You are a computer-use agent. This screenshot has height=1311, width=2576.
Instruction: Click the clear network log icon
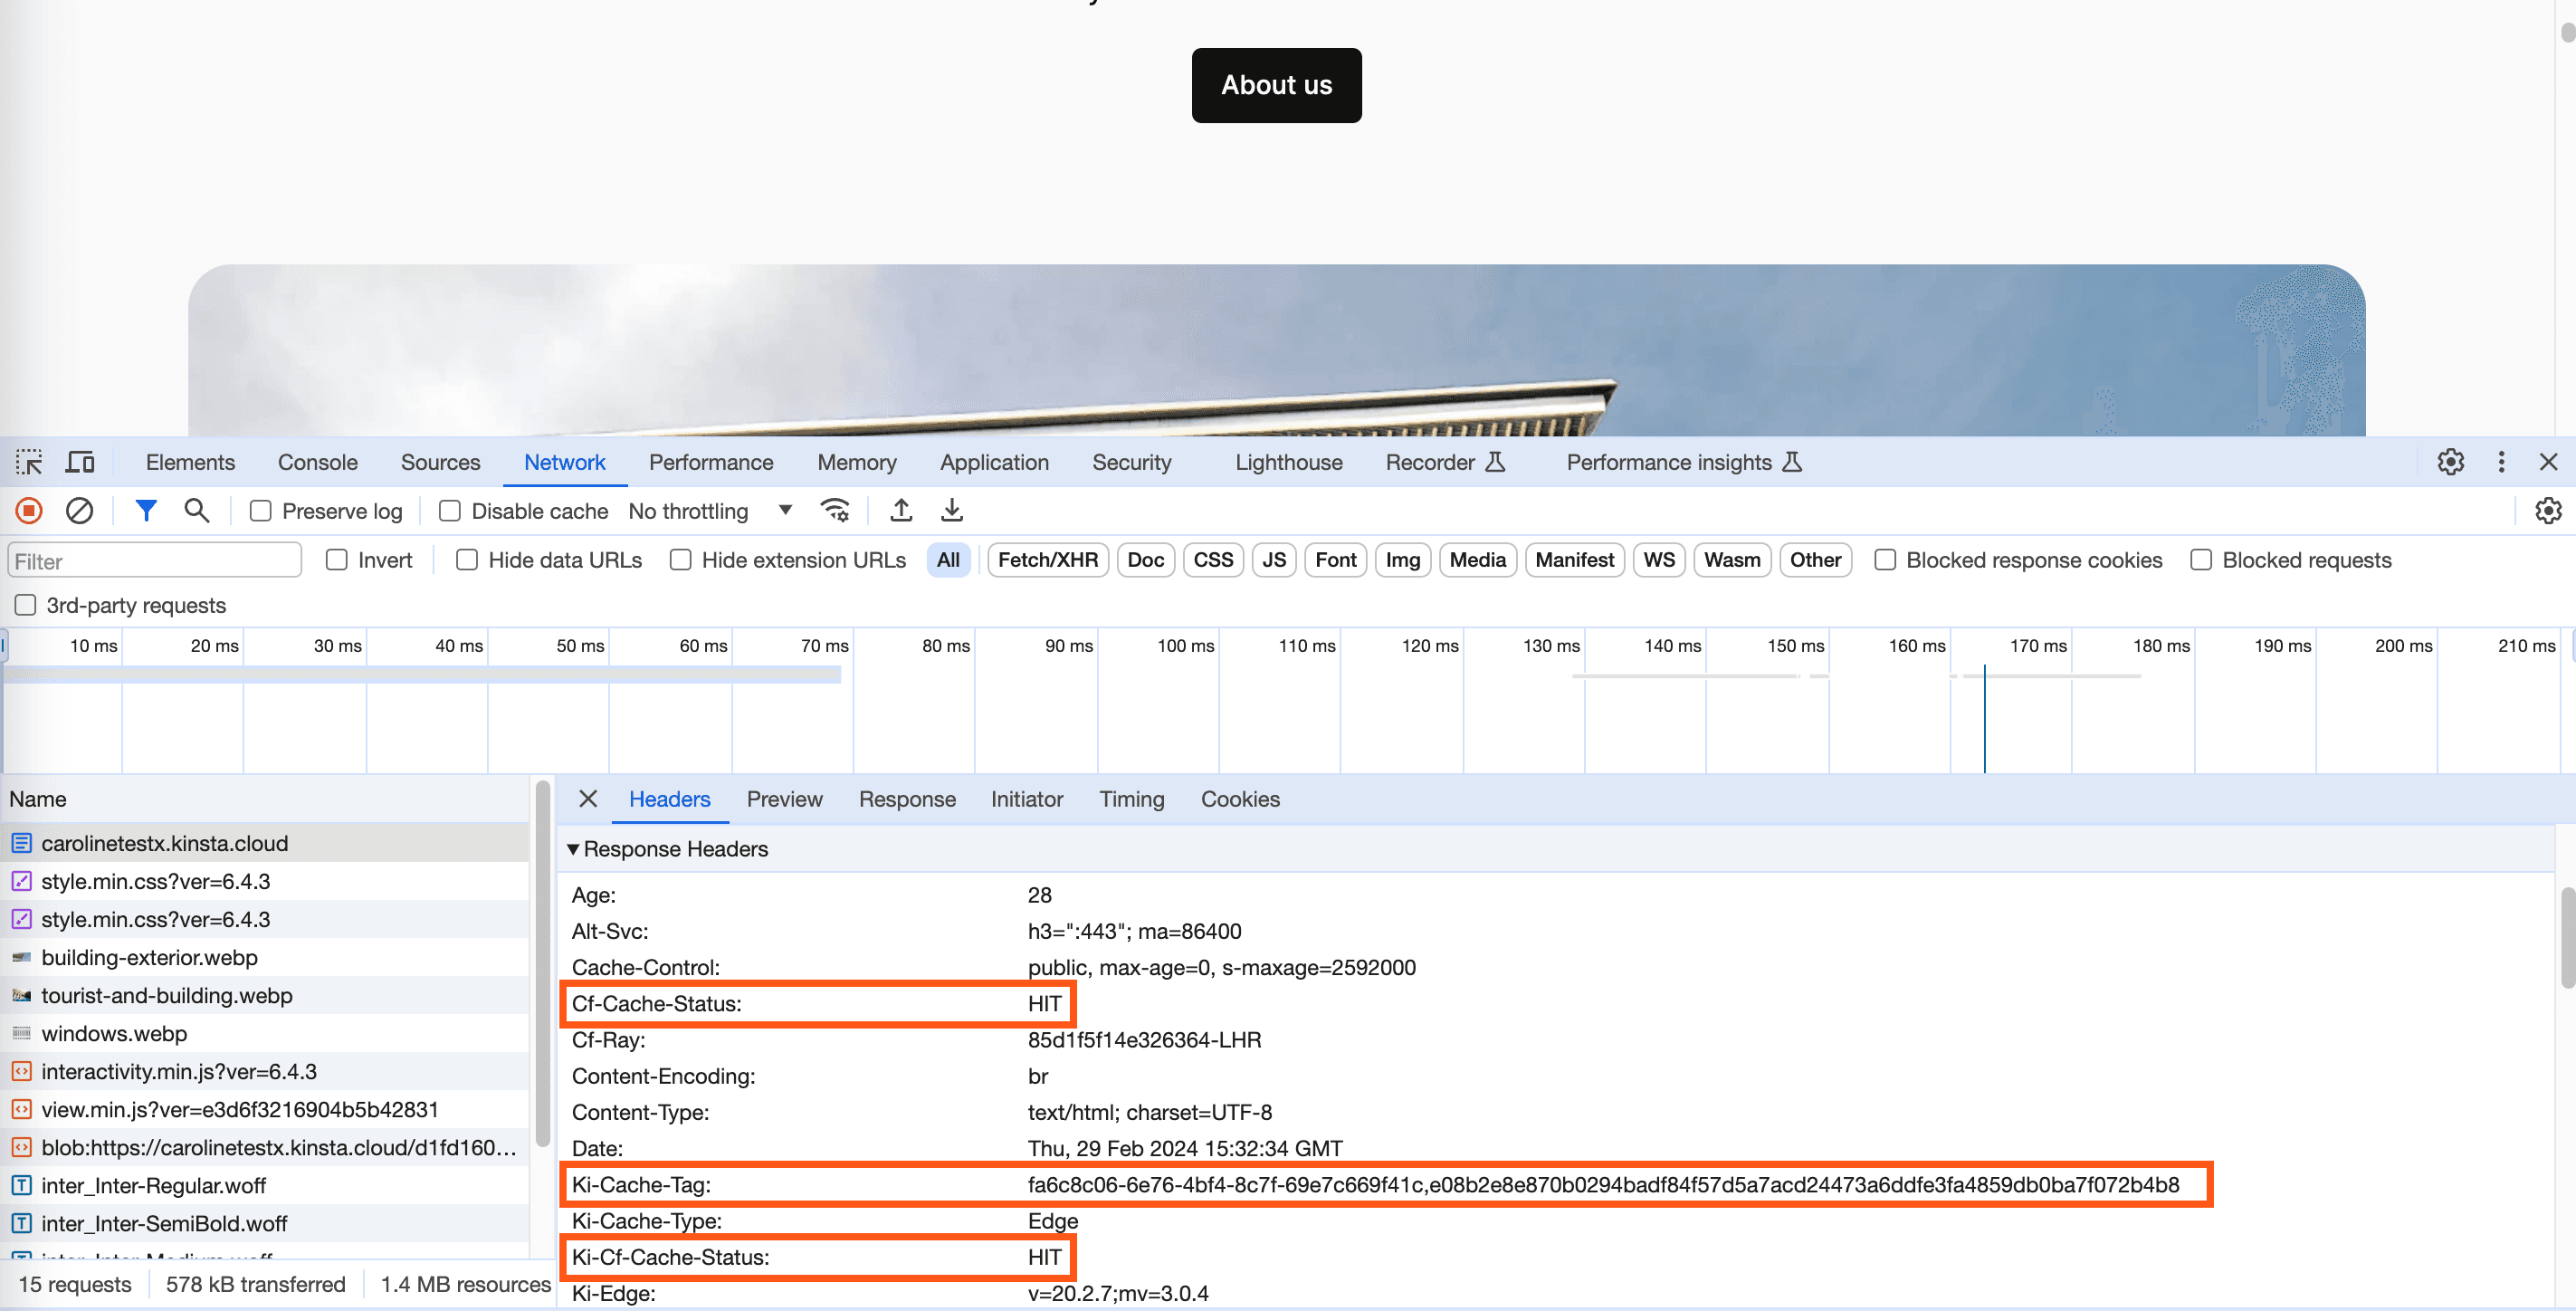pos(77,510)
